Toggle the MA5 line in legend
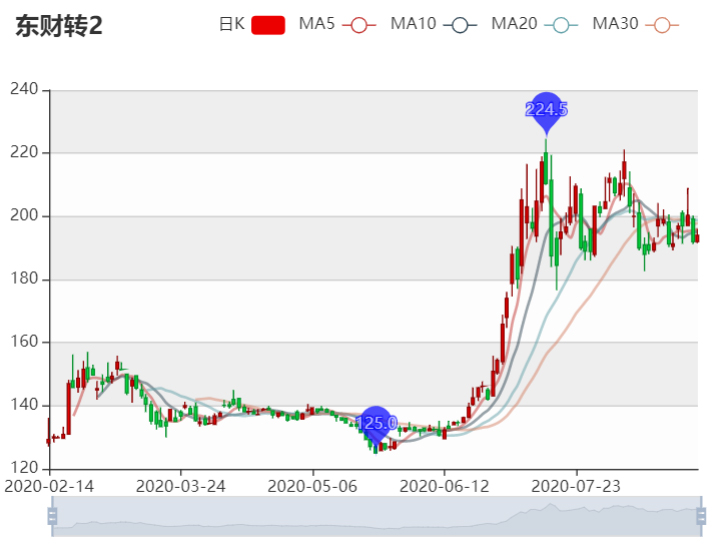 tap(337, 25)
